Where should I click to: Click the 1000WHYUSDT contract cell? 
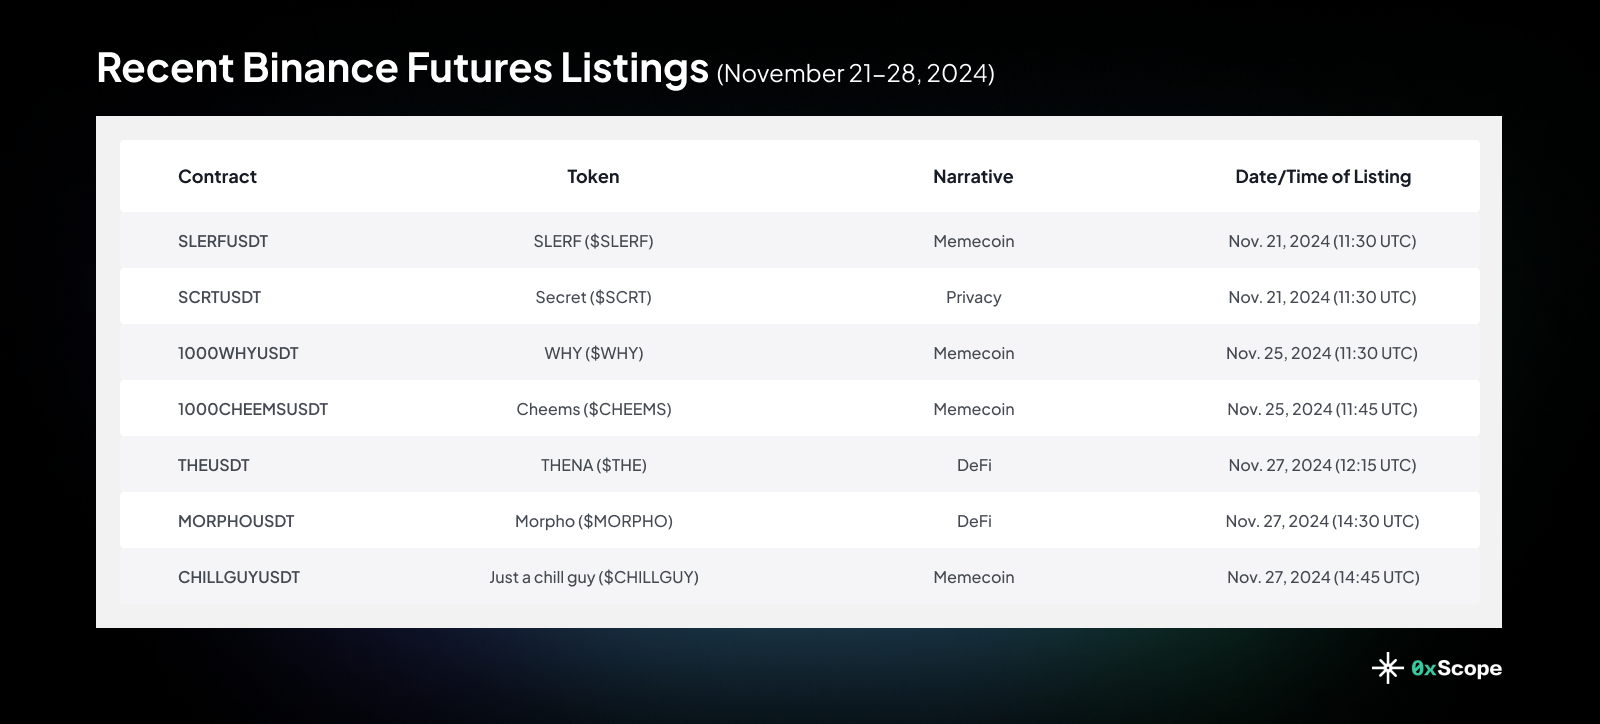click(x=238, y=353)
